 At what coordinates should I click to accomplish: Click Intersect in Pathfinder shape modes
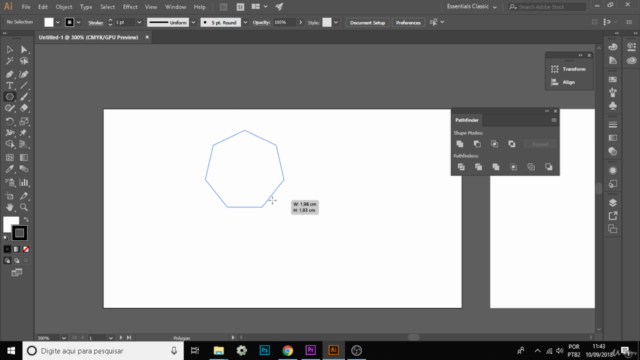pos(494,144)
